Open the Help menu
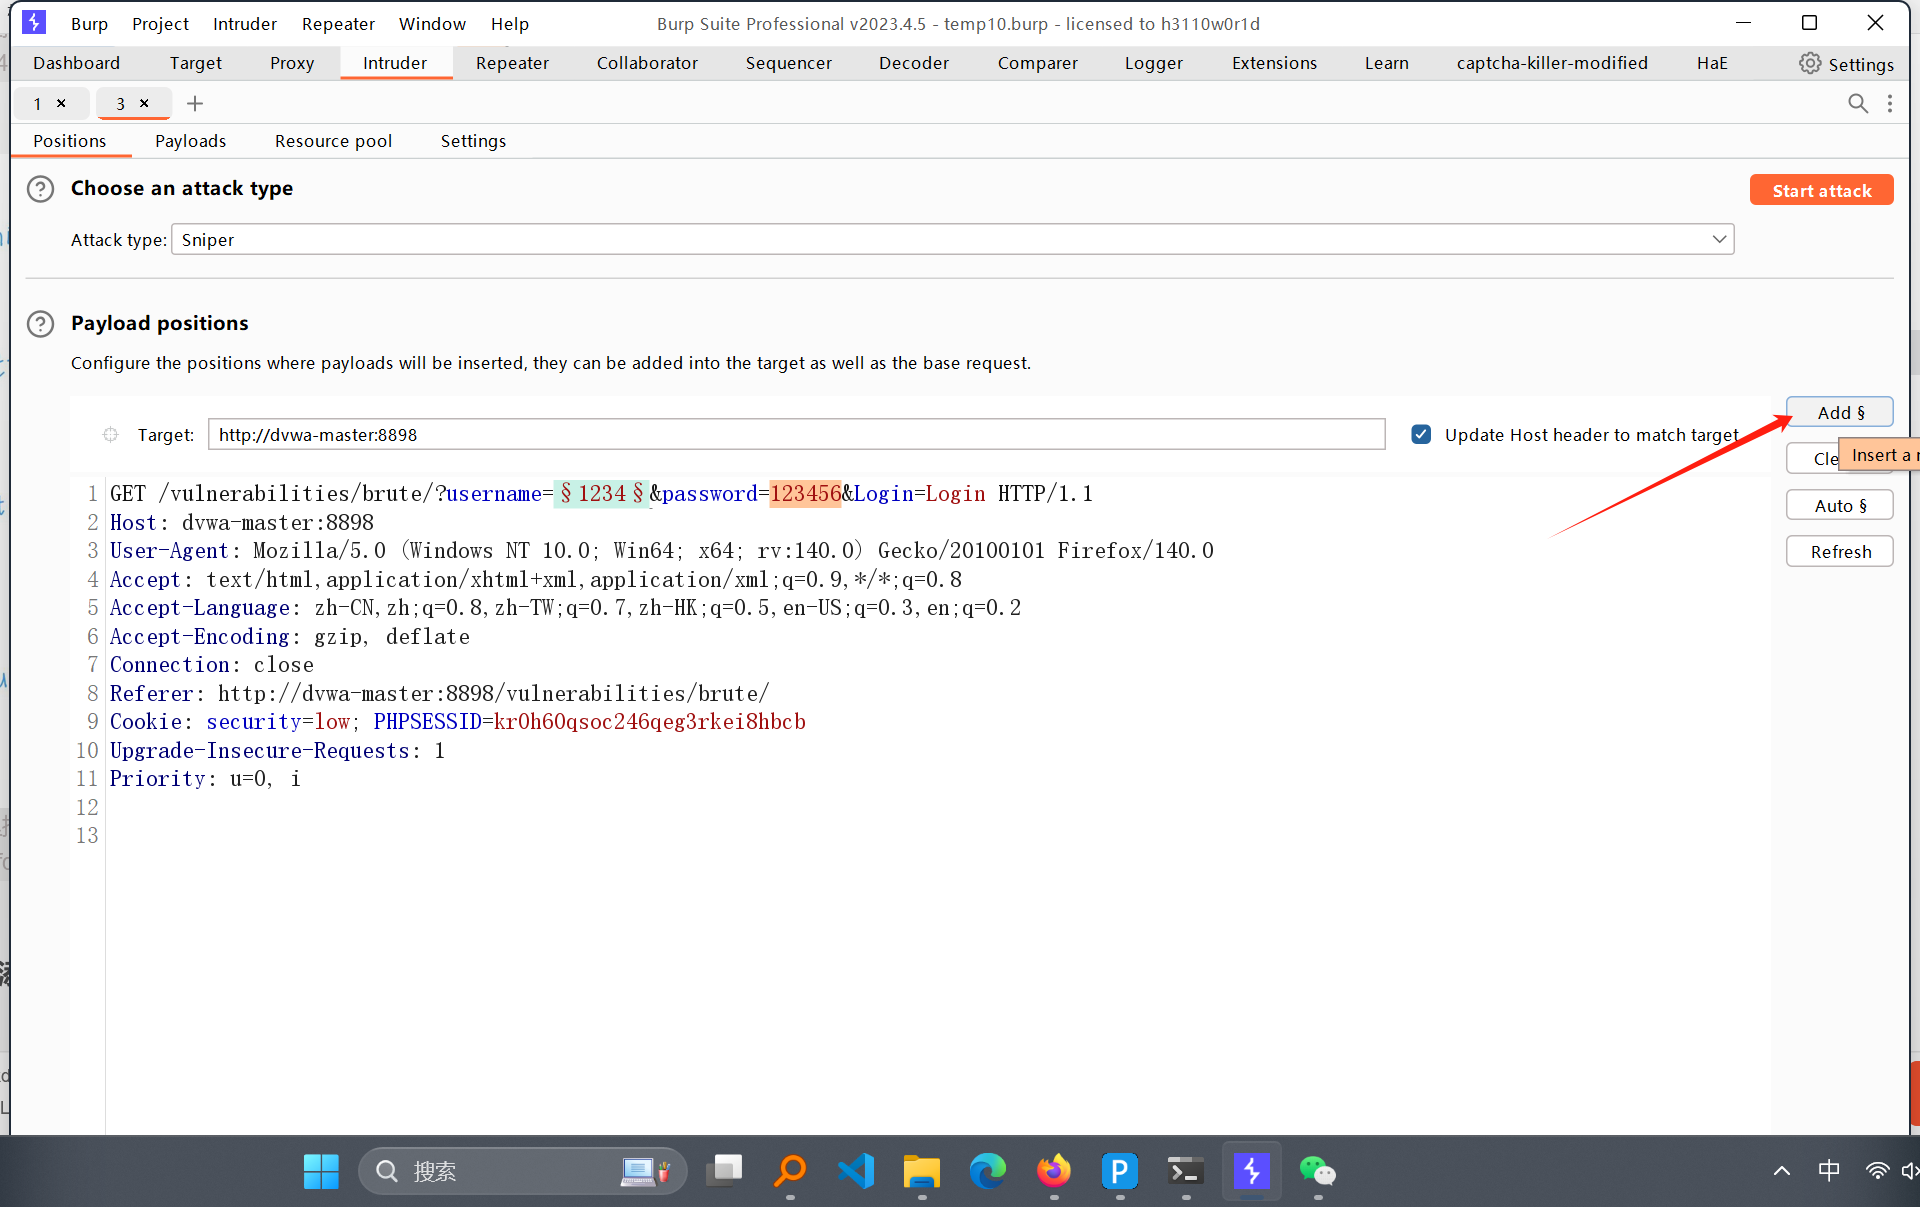This screenshot has height=1207, width=1920. [510, 23]
